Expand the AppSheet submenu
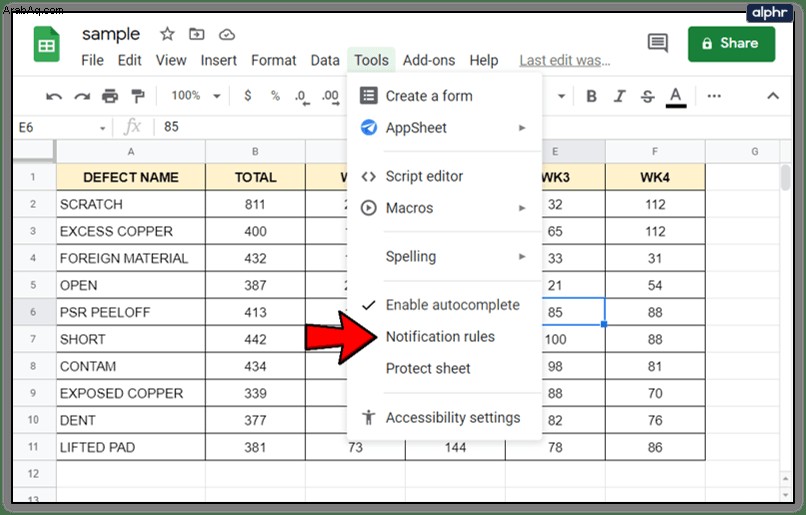 444,127
